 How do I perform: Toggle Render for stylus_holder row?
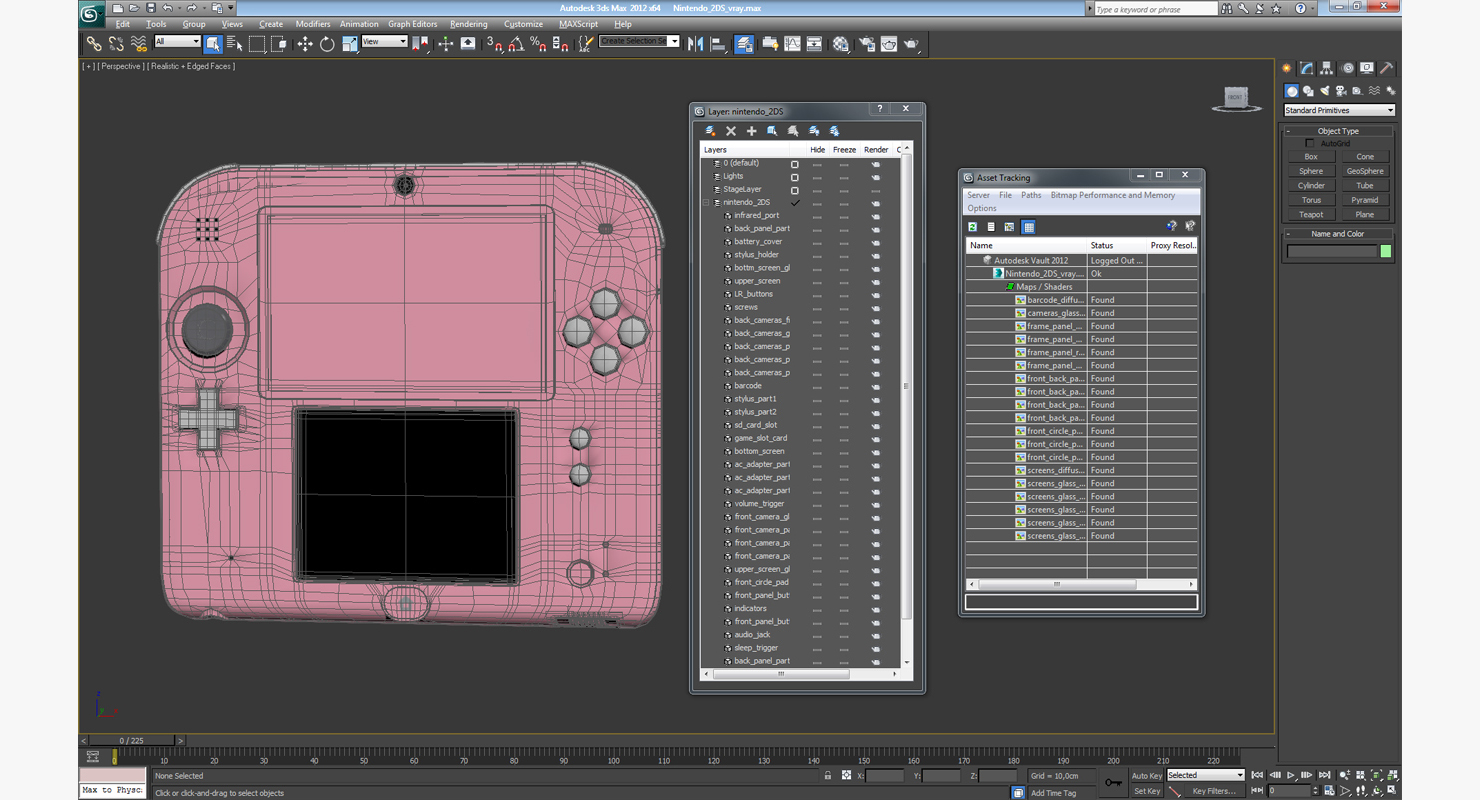(875, 255)
